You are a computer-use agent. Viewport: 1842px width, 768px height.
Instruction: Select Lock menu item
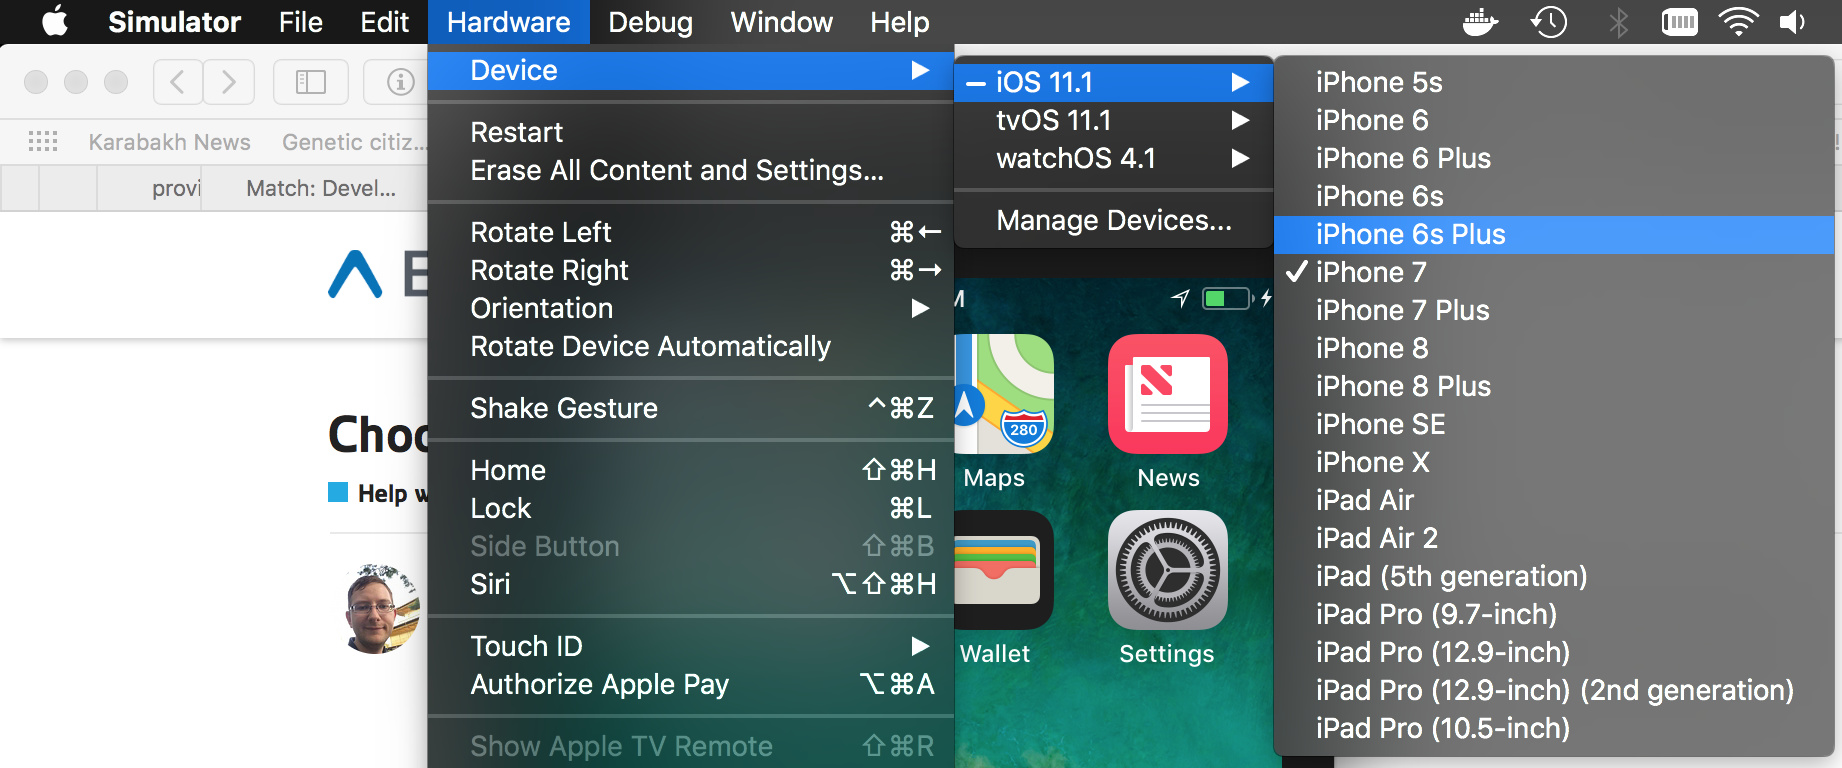coord(691,508)
